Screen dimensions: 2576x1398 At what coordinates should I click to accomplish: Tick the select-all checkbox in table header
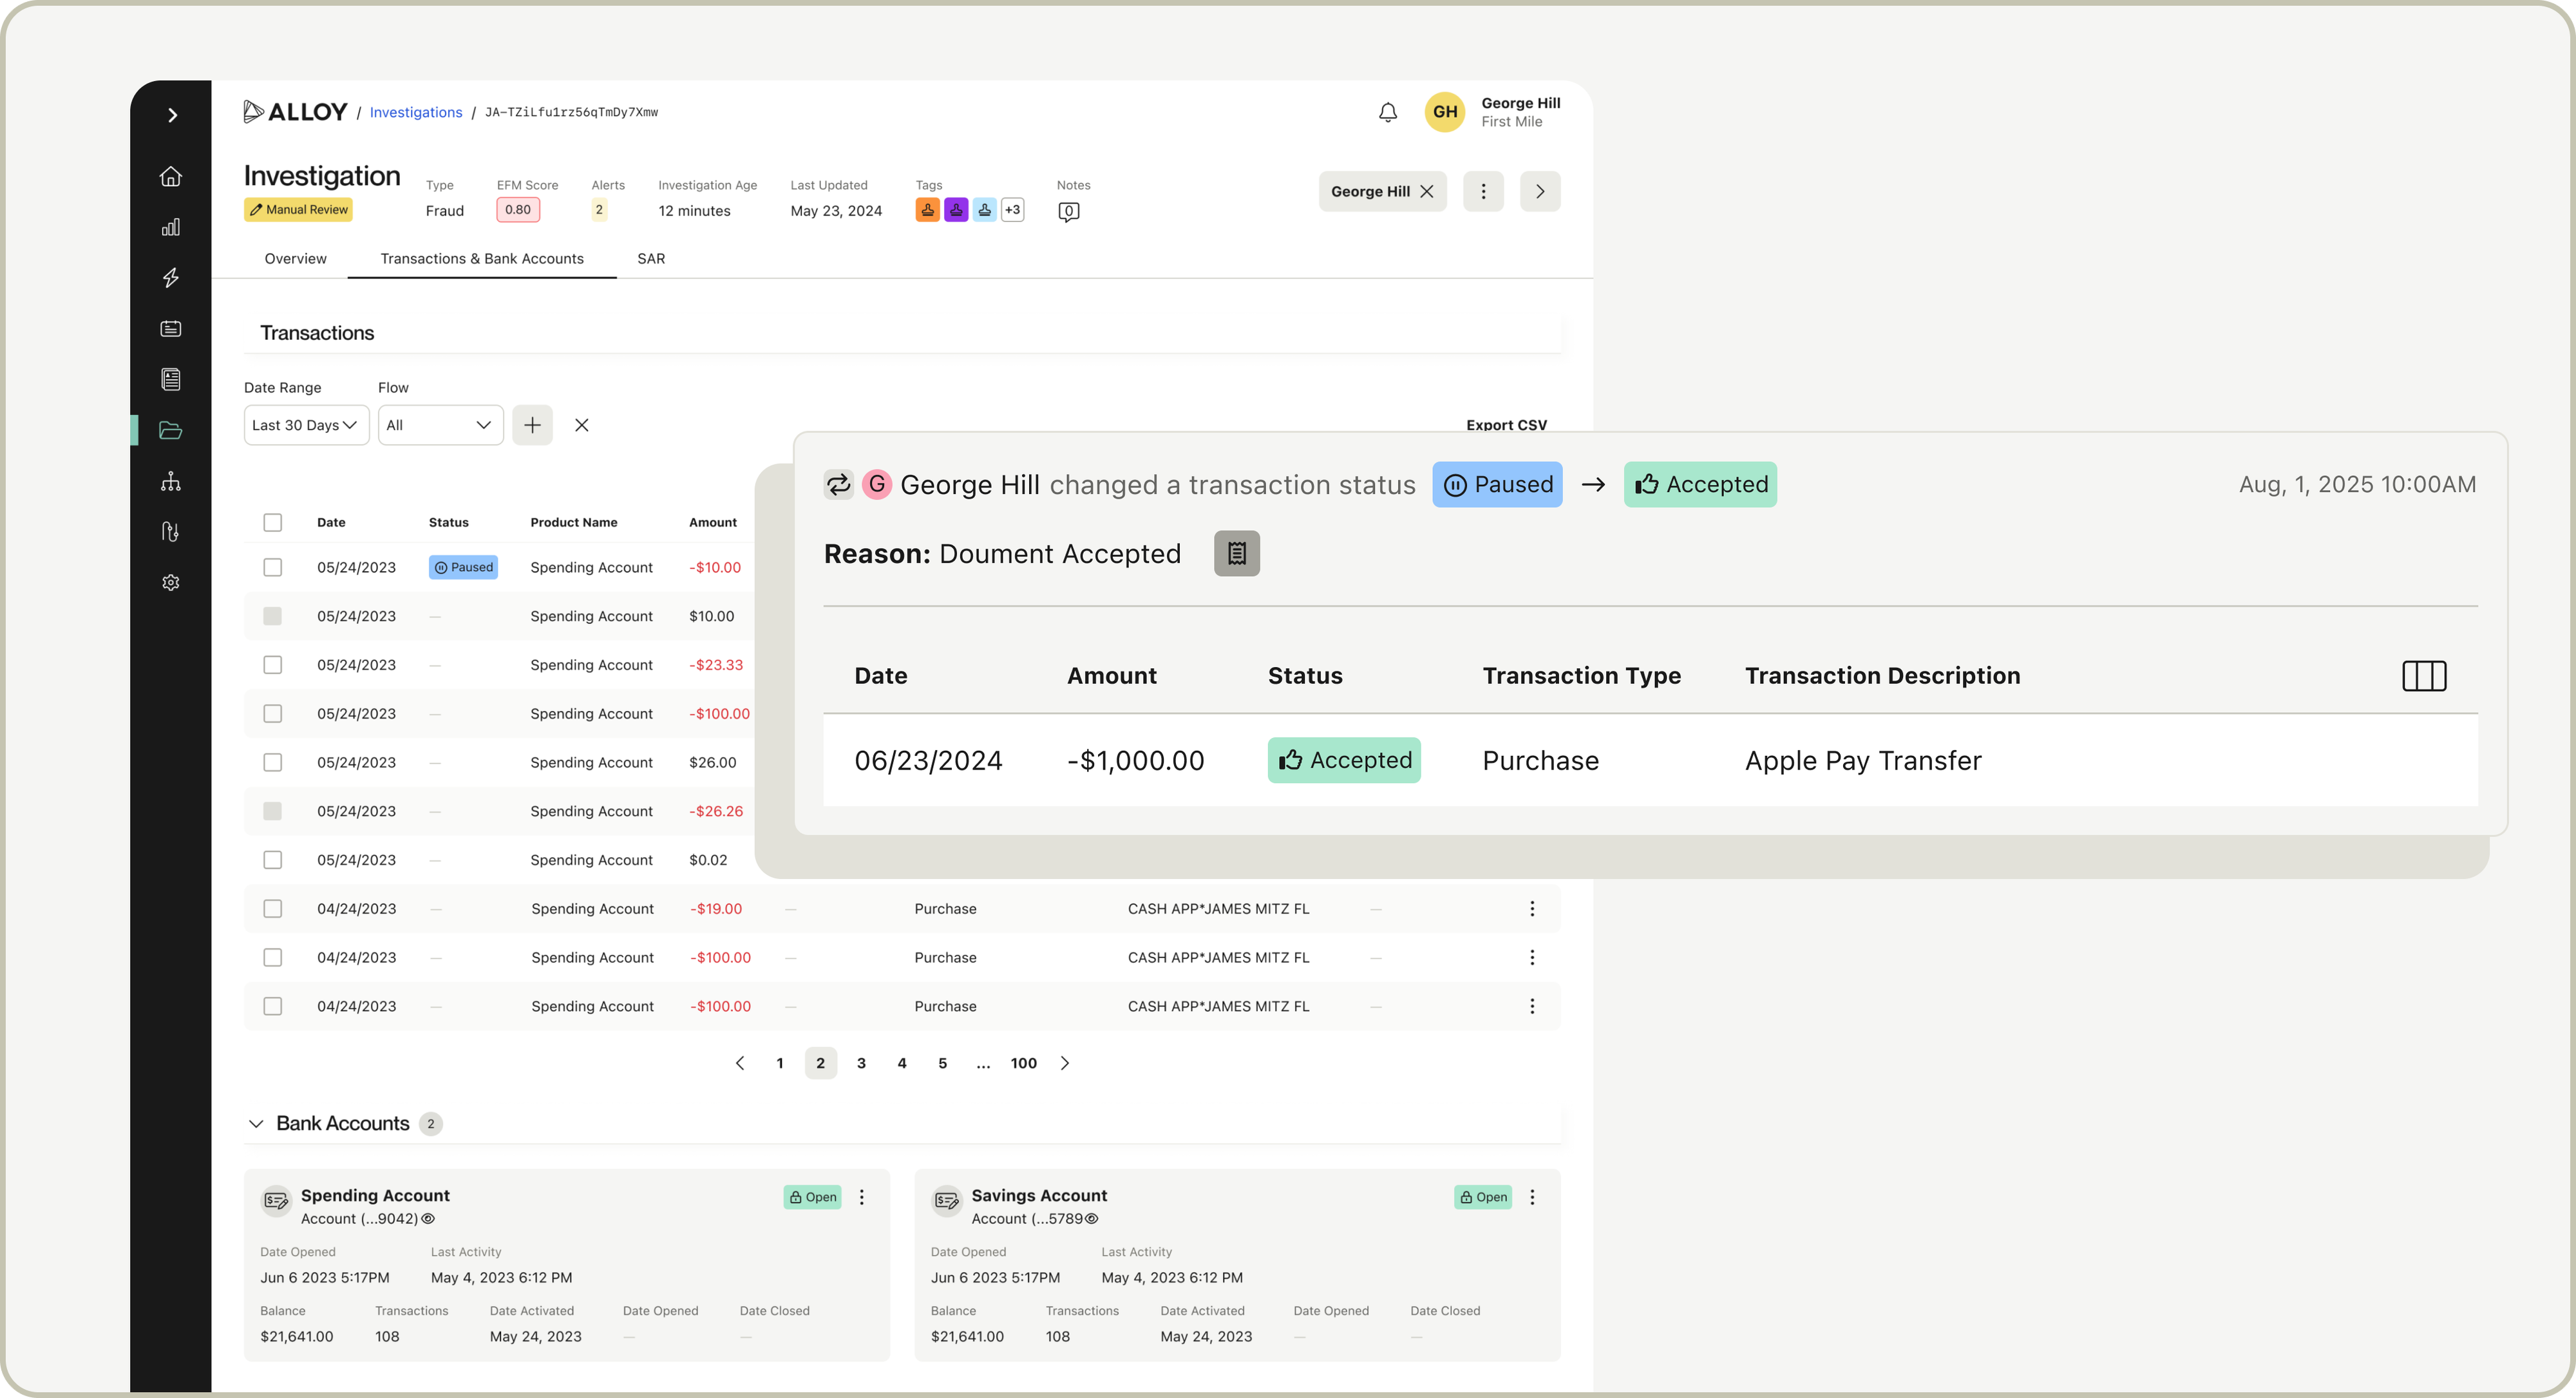(272, 522)
